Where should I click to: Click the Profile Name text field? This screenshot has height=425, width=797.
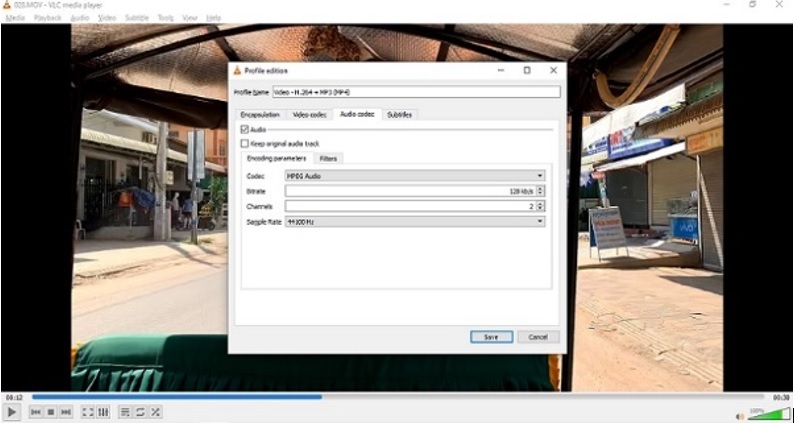tap(415, 92)
